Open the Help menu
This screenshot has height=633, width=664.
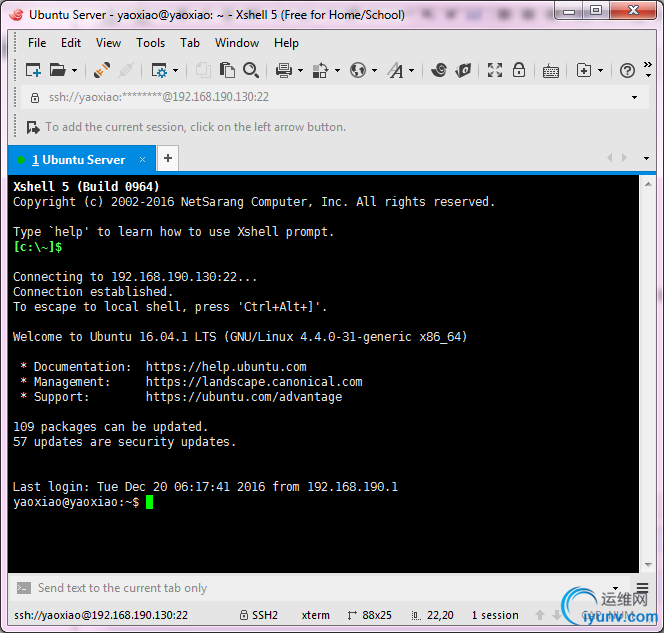point(286,43)
